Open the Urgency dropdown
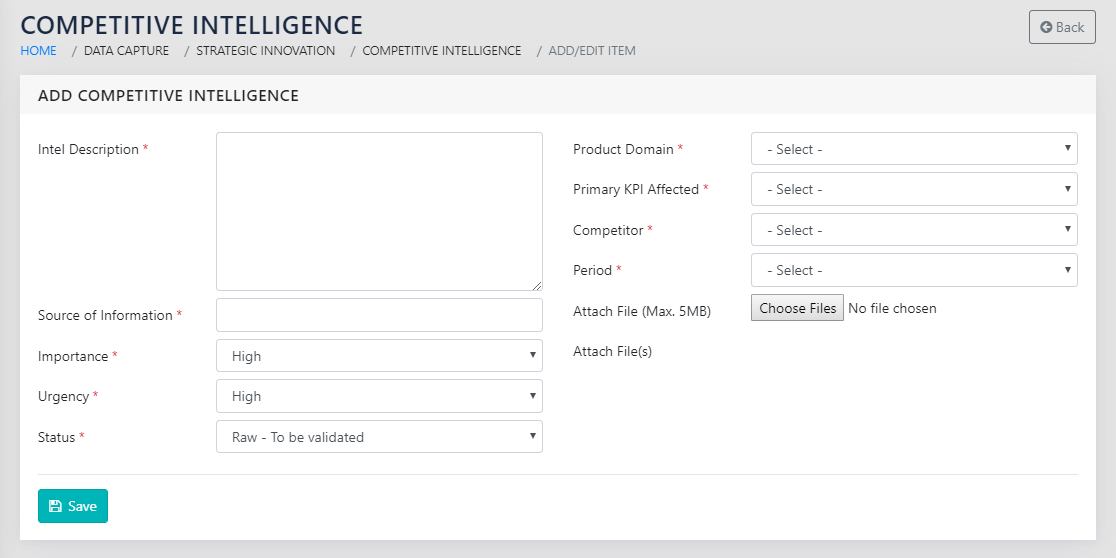The height and width of the screenshot is (558, 1116). (379, 396)
